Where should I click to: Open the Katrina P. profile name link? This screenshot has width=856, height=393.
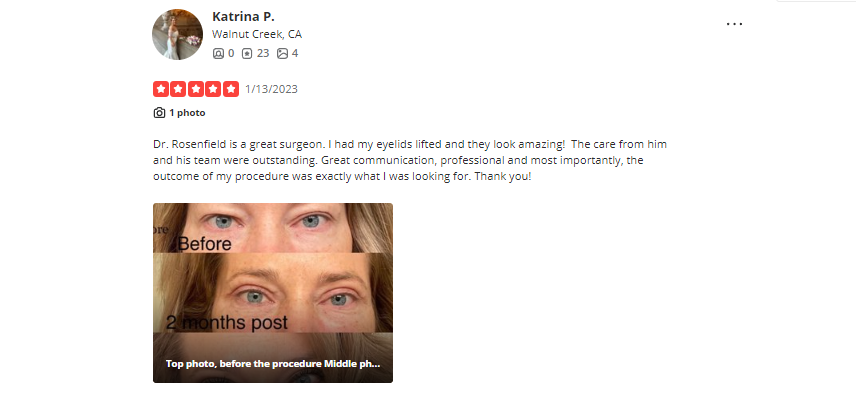[243, 16]
